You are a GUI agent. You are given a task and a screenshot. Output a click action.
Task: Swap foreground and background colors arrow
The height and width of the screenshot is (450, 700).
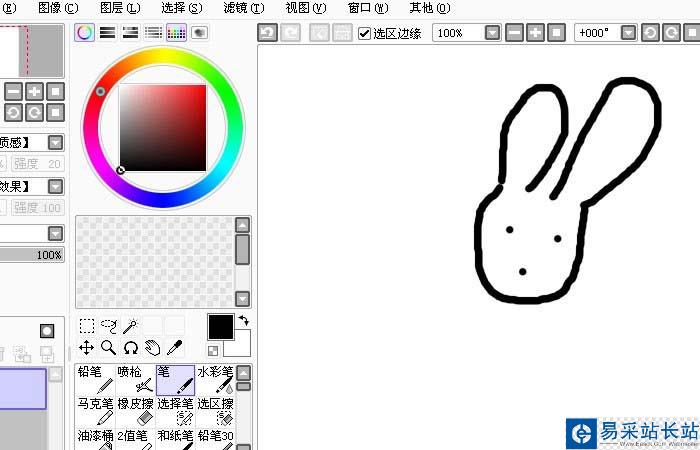point(244,320)
